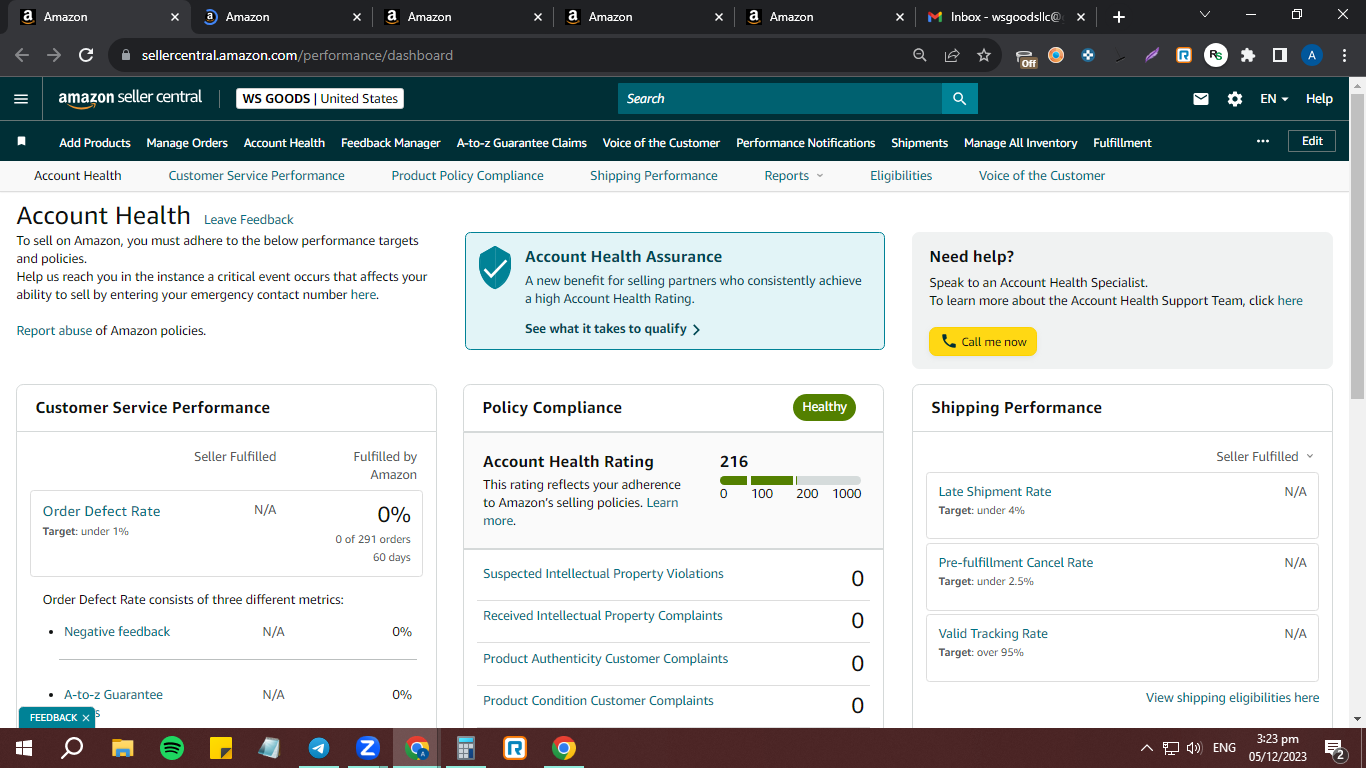Click the zoom magnifier icon in the address bar
Screen dimensions: 1366x768
tap(920, 55)
